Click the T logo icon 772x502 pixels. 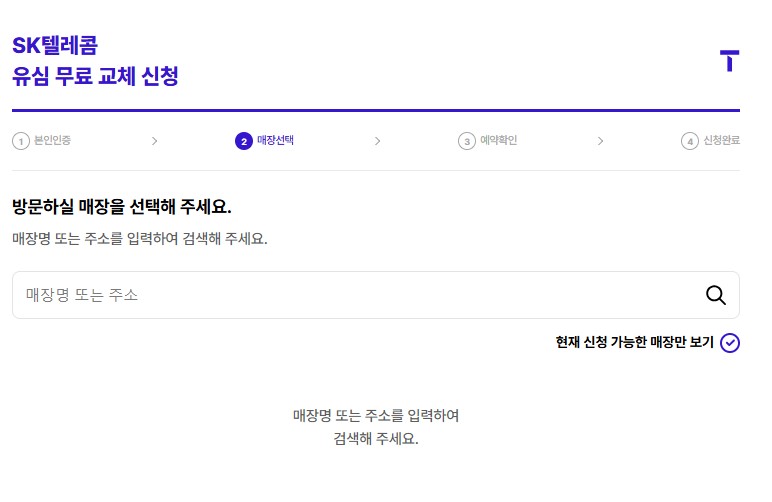pos(729,61)
